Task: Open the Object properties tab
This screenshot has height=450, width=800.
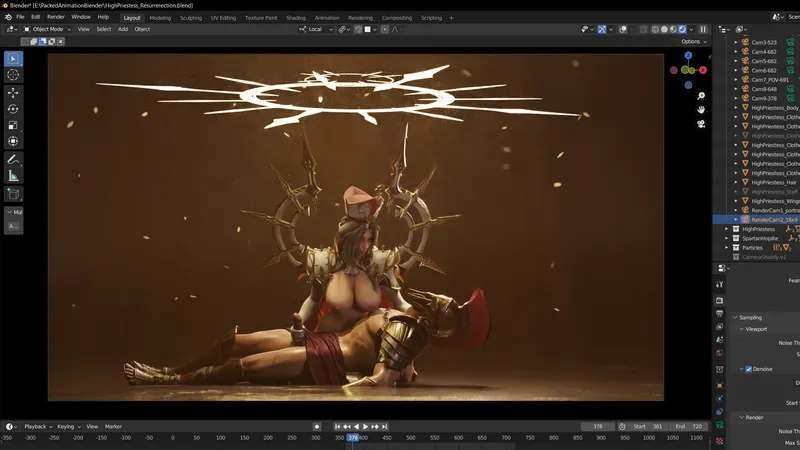Action: 719,386
